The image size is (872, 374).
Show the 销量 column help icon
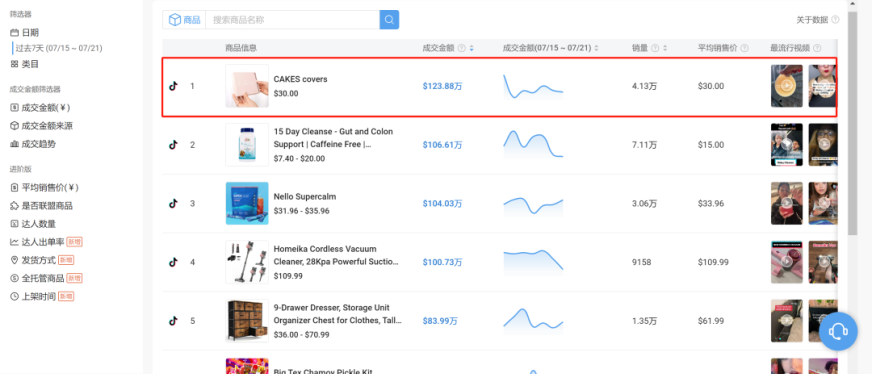tap(655, 48)
